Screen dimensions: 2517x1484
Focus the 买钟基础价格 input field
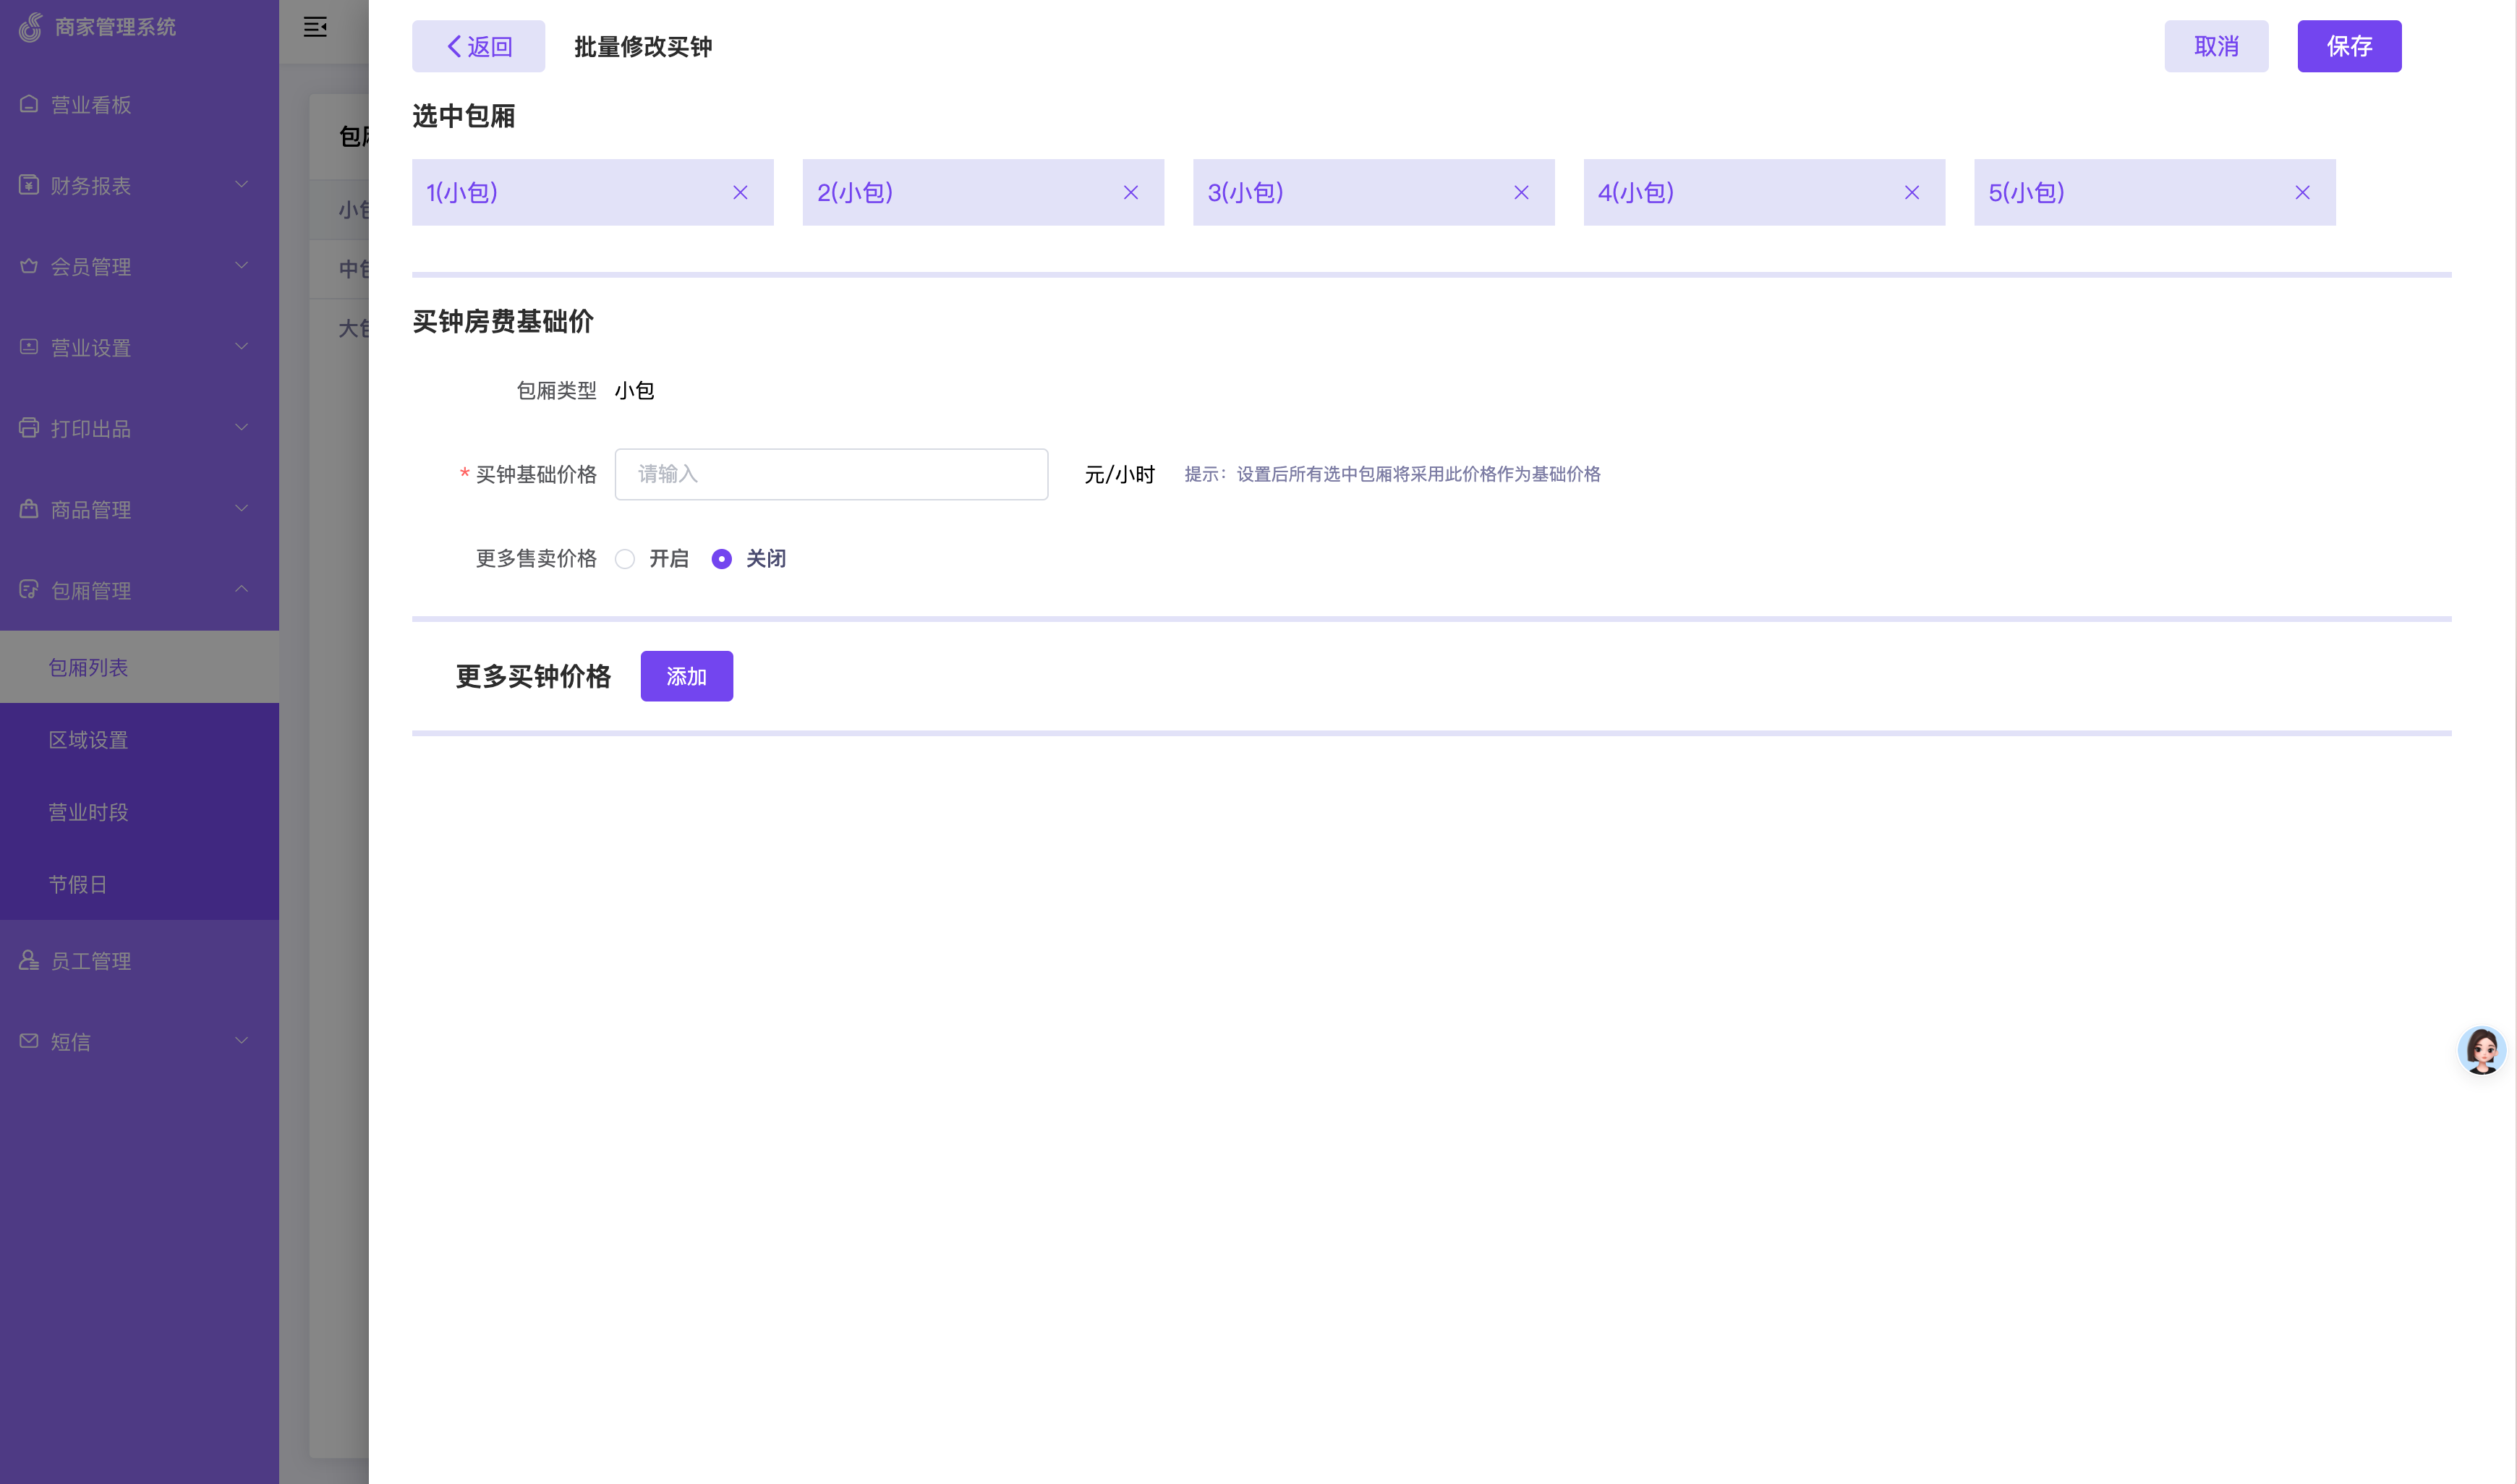[831, 474]
